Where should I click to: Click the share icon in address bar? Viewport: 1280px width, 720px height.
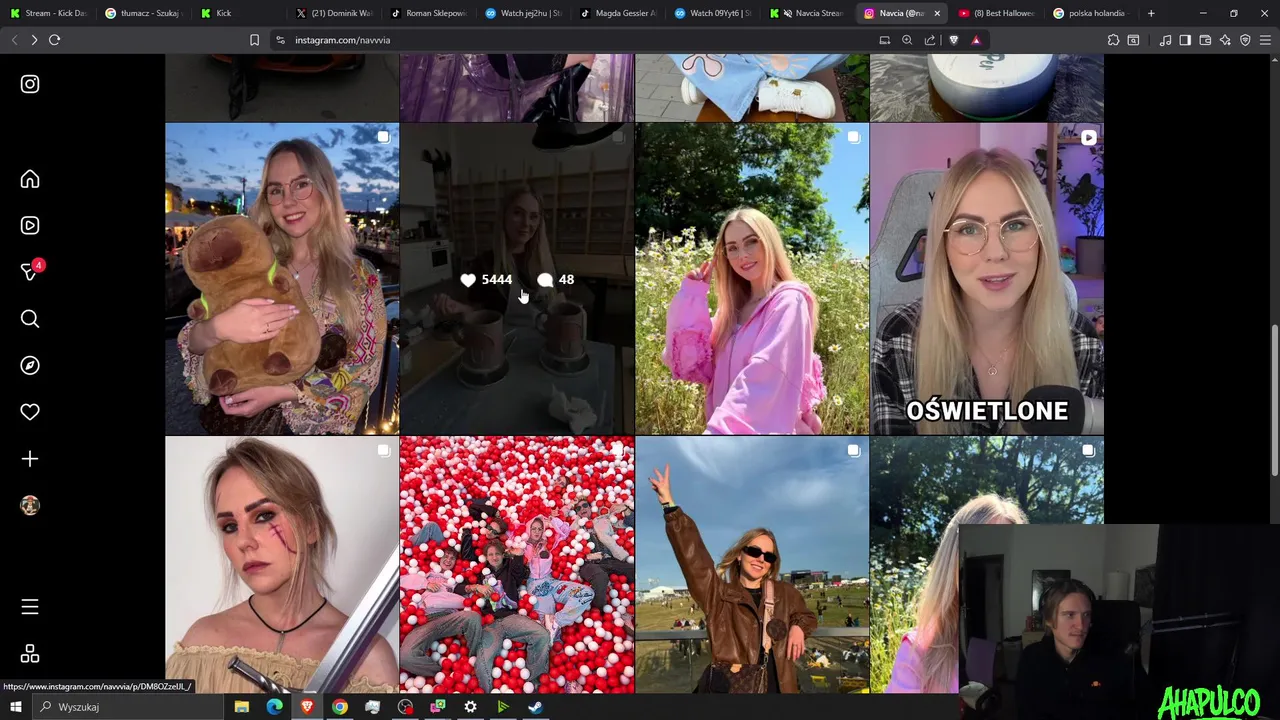coord(930,40)
